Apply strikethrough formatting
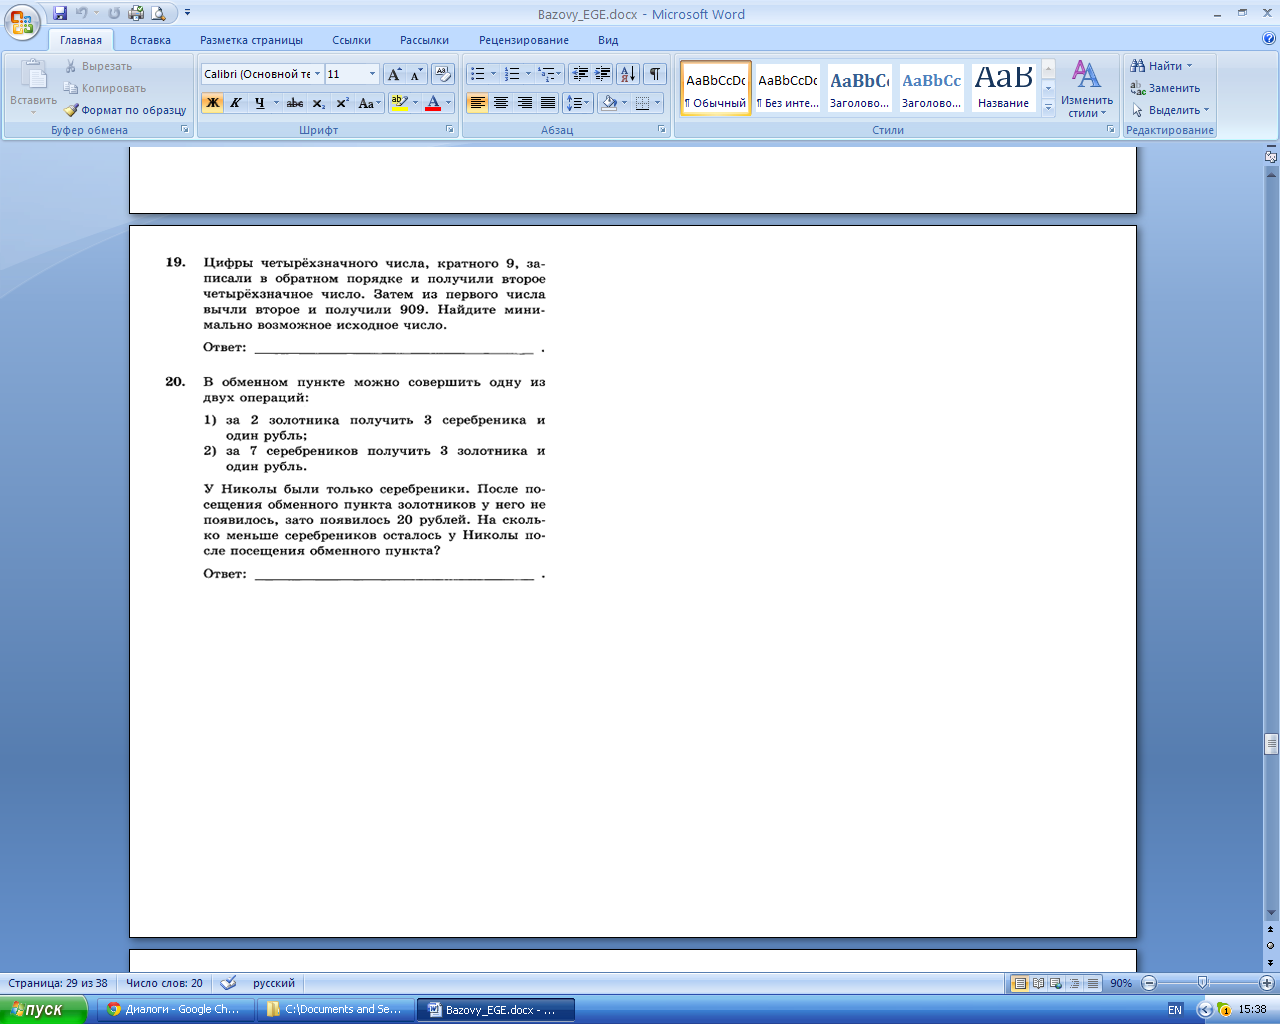Viewport: 1280px width, 1024px height. (x=294, y=103)
